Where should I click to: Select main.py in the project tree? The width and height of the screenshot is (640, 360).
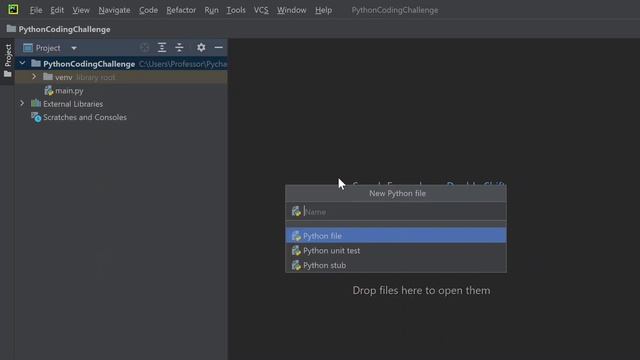69,91
